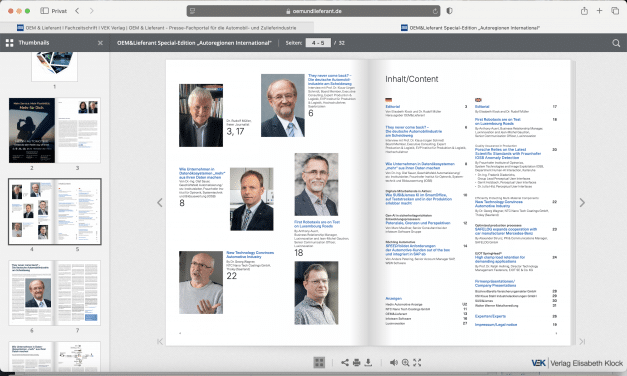Click the Thumbnails grid icon in the header
This screenshot has height=376, width=627.
click(10, 43)
